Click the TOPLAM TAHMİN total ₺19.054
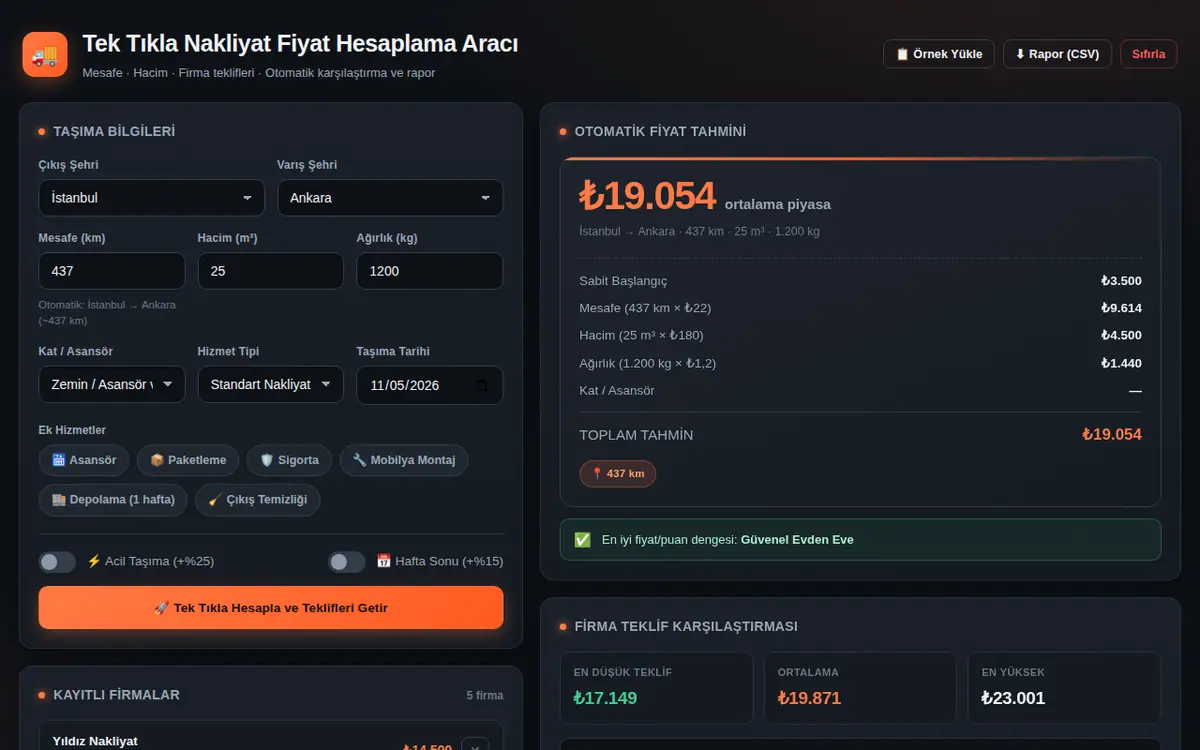The width and height of the screenshot is (1200, 750). pos(1112,434)
